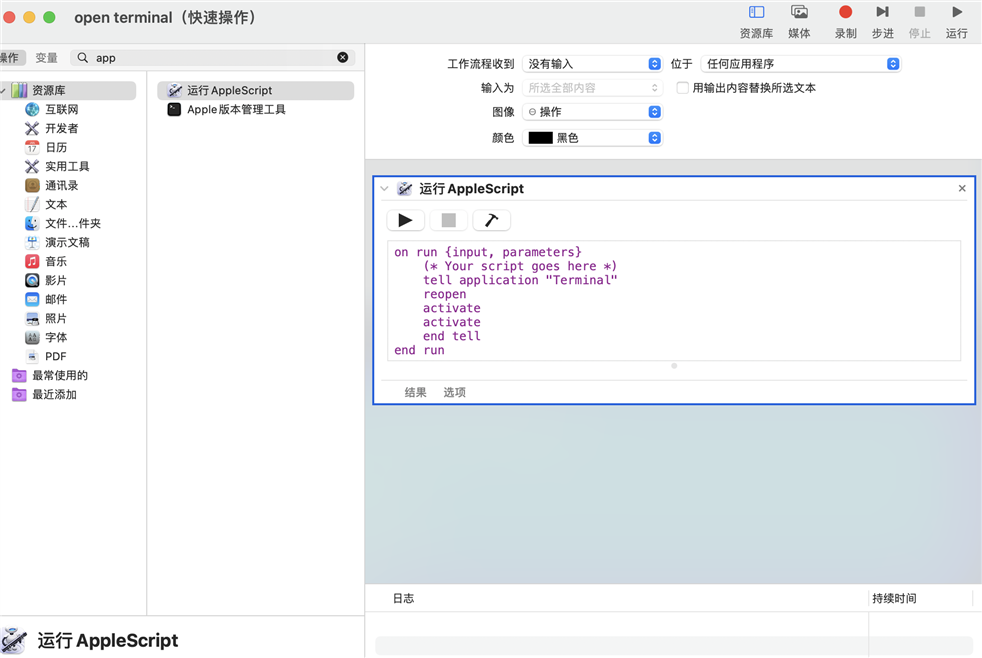Select the 音乐 music icon in library
The width and height of the screenshot is (982, 658).
(x=32, y=261)
